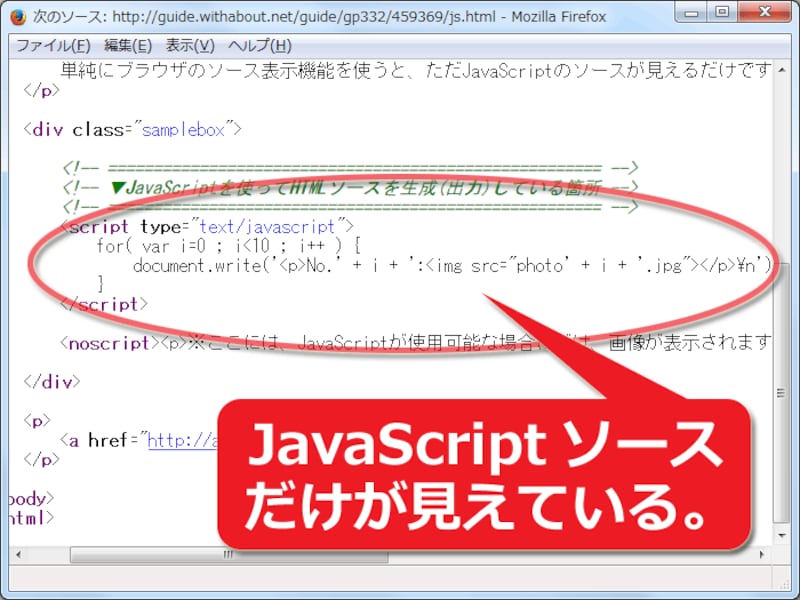Viewport: 800px width, 600px height.
Task: Click the minimize window icon
Action: [691, 13]
